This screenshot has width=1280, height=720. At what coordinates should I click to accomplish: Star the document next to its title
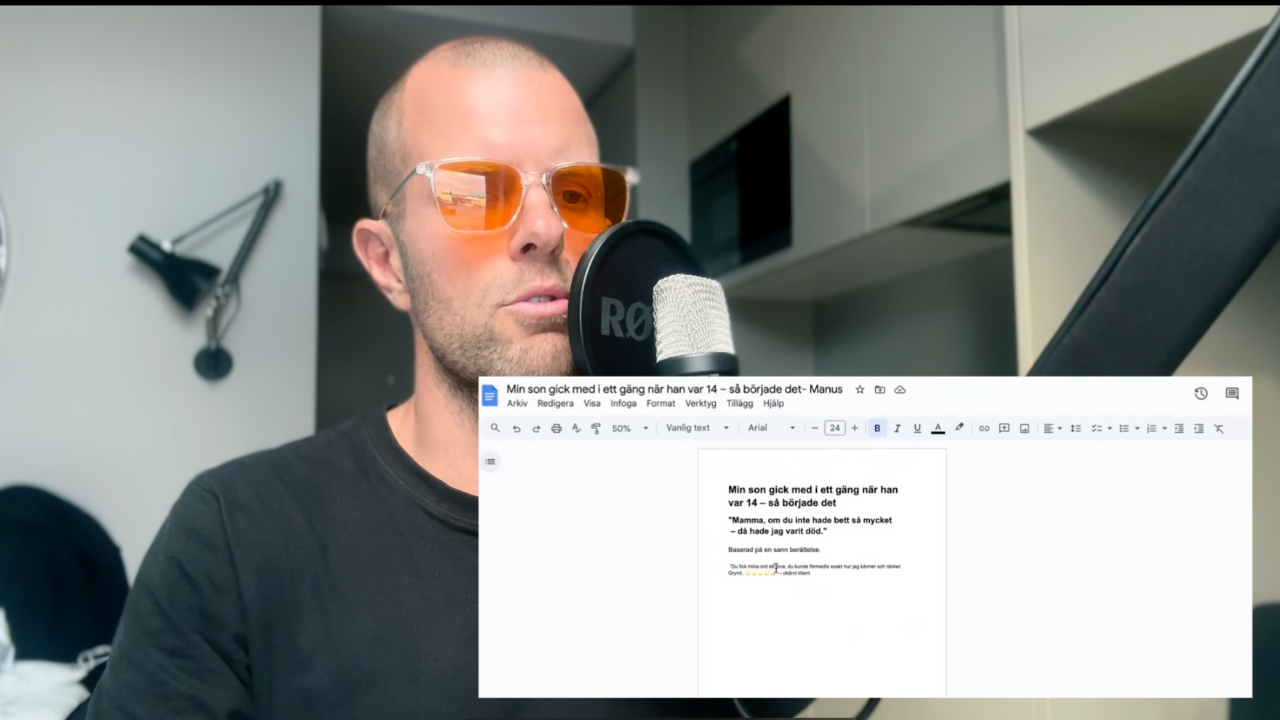[860, 390]
